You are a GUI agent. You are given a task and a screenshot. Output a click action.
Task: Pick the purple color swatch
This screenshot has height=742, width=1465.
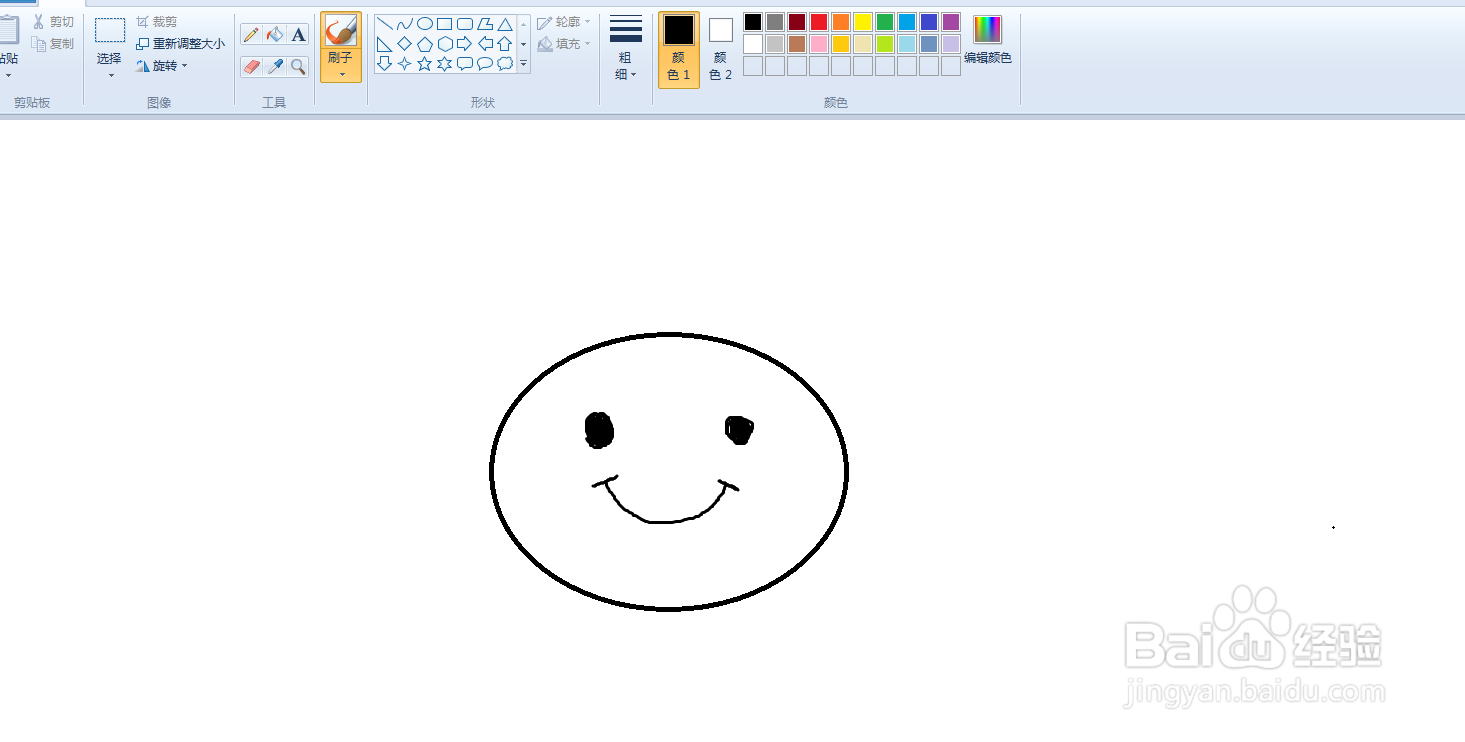951,22
